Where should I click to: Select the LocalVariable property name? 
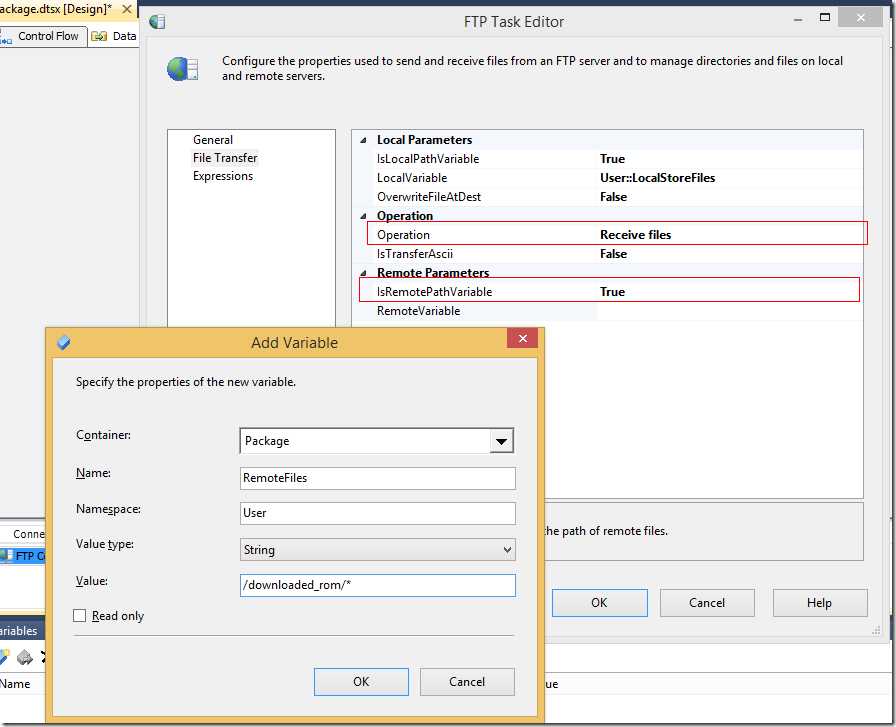tap(411, 178)
